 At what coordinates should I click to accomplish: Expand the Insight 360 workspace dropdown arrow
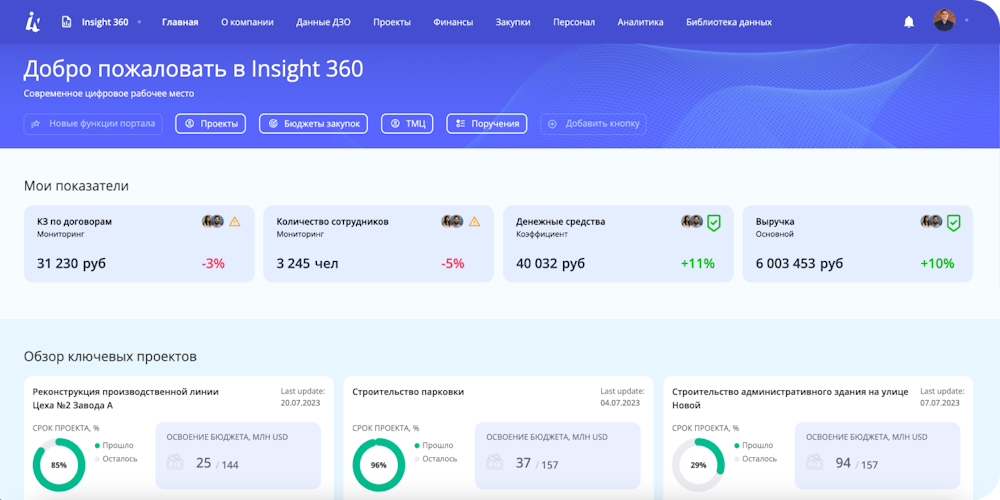point(139,22)
